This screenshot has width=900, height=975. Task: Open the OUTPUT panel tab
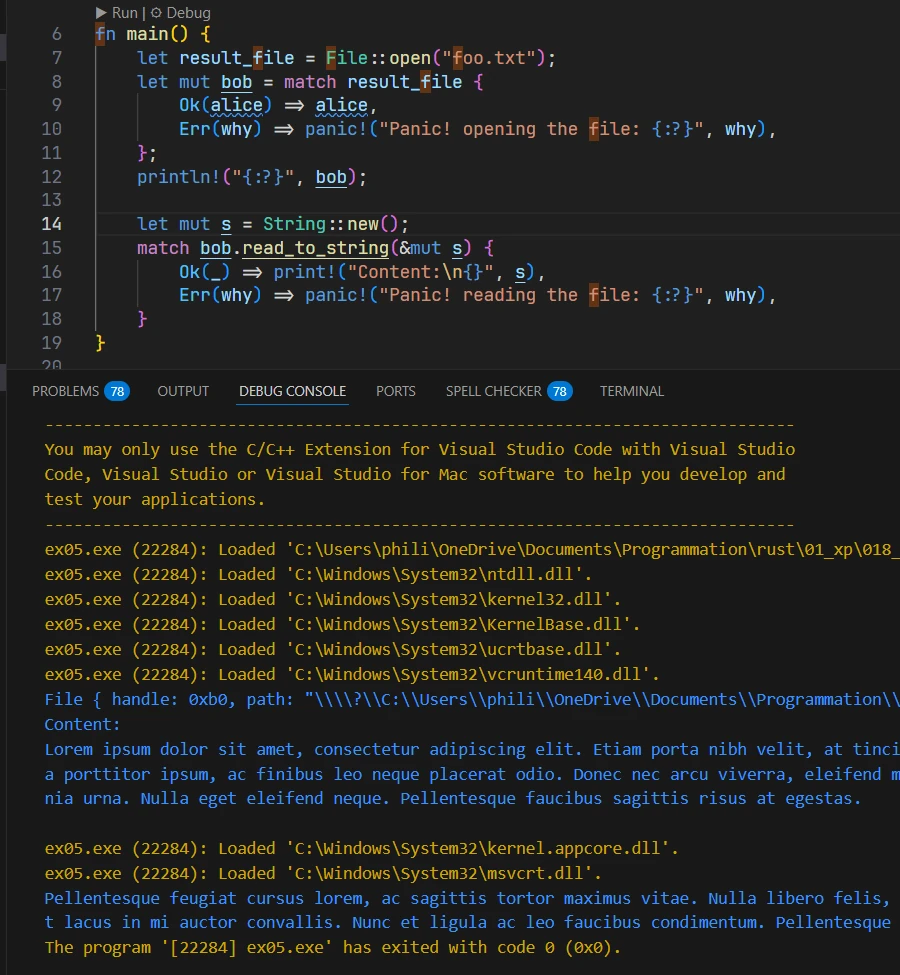click(x=183, y=391)
